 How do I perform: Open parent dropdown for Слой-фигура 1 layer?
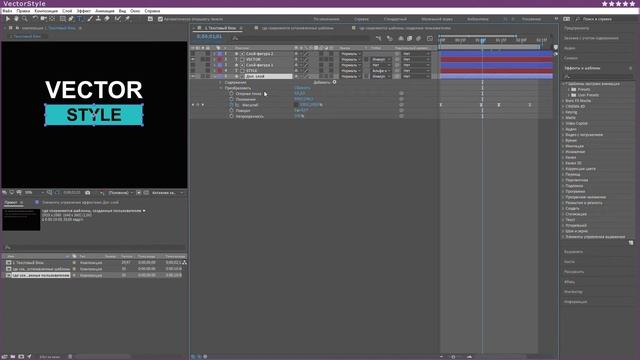point(416,65)
